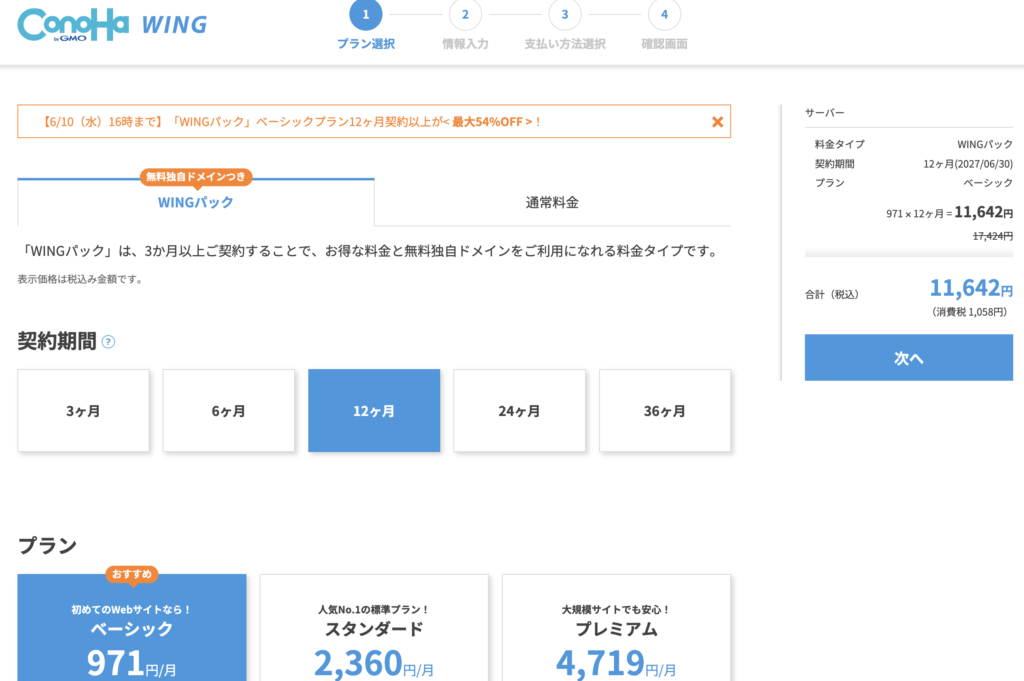Click the 契約期間 heading

[57, 341]
